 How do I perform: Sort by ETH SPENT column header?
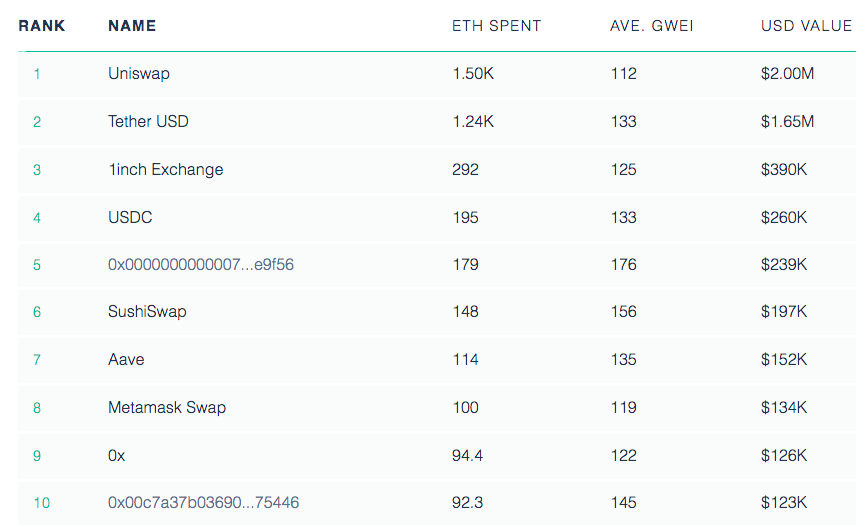point(496,26)
